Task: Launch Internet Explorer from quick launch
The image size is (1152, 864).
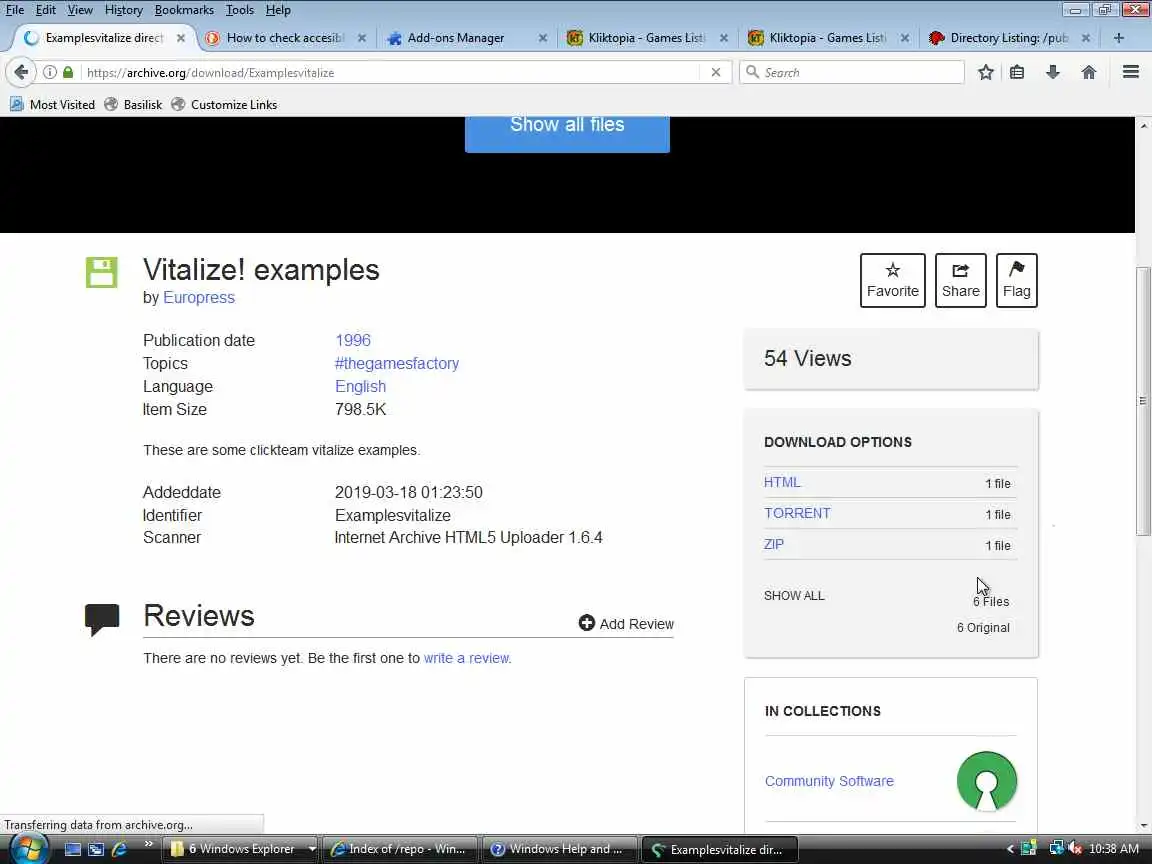Action: [x=119, y=849]
